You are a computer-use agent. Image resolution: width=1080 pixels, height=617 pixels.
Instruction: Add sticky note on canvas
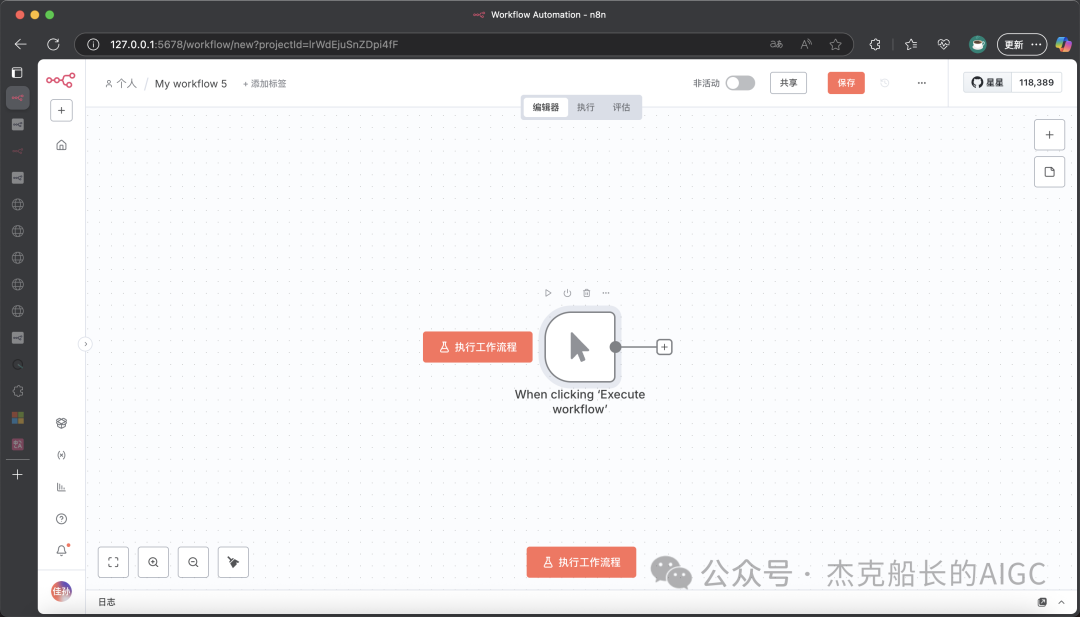click(x=1049, y=172)
